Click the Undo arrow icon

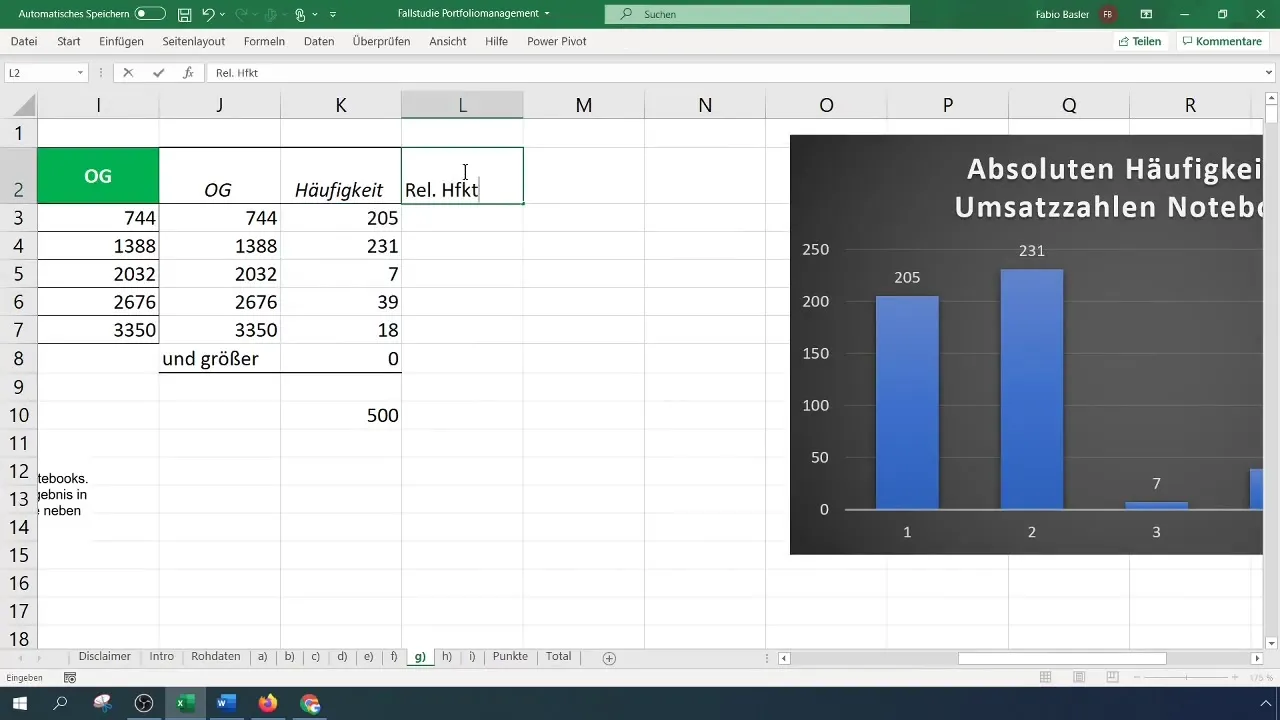click(208, 14)
